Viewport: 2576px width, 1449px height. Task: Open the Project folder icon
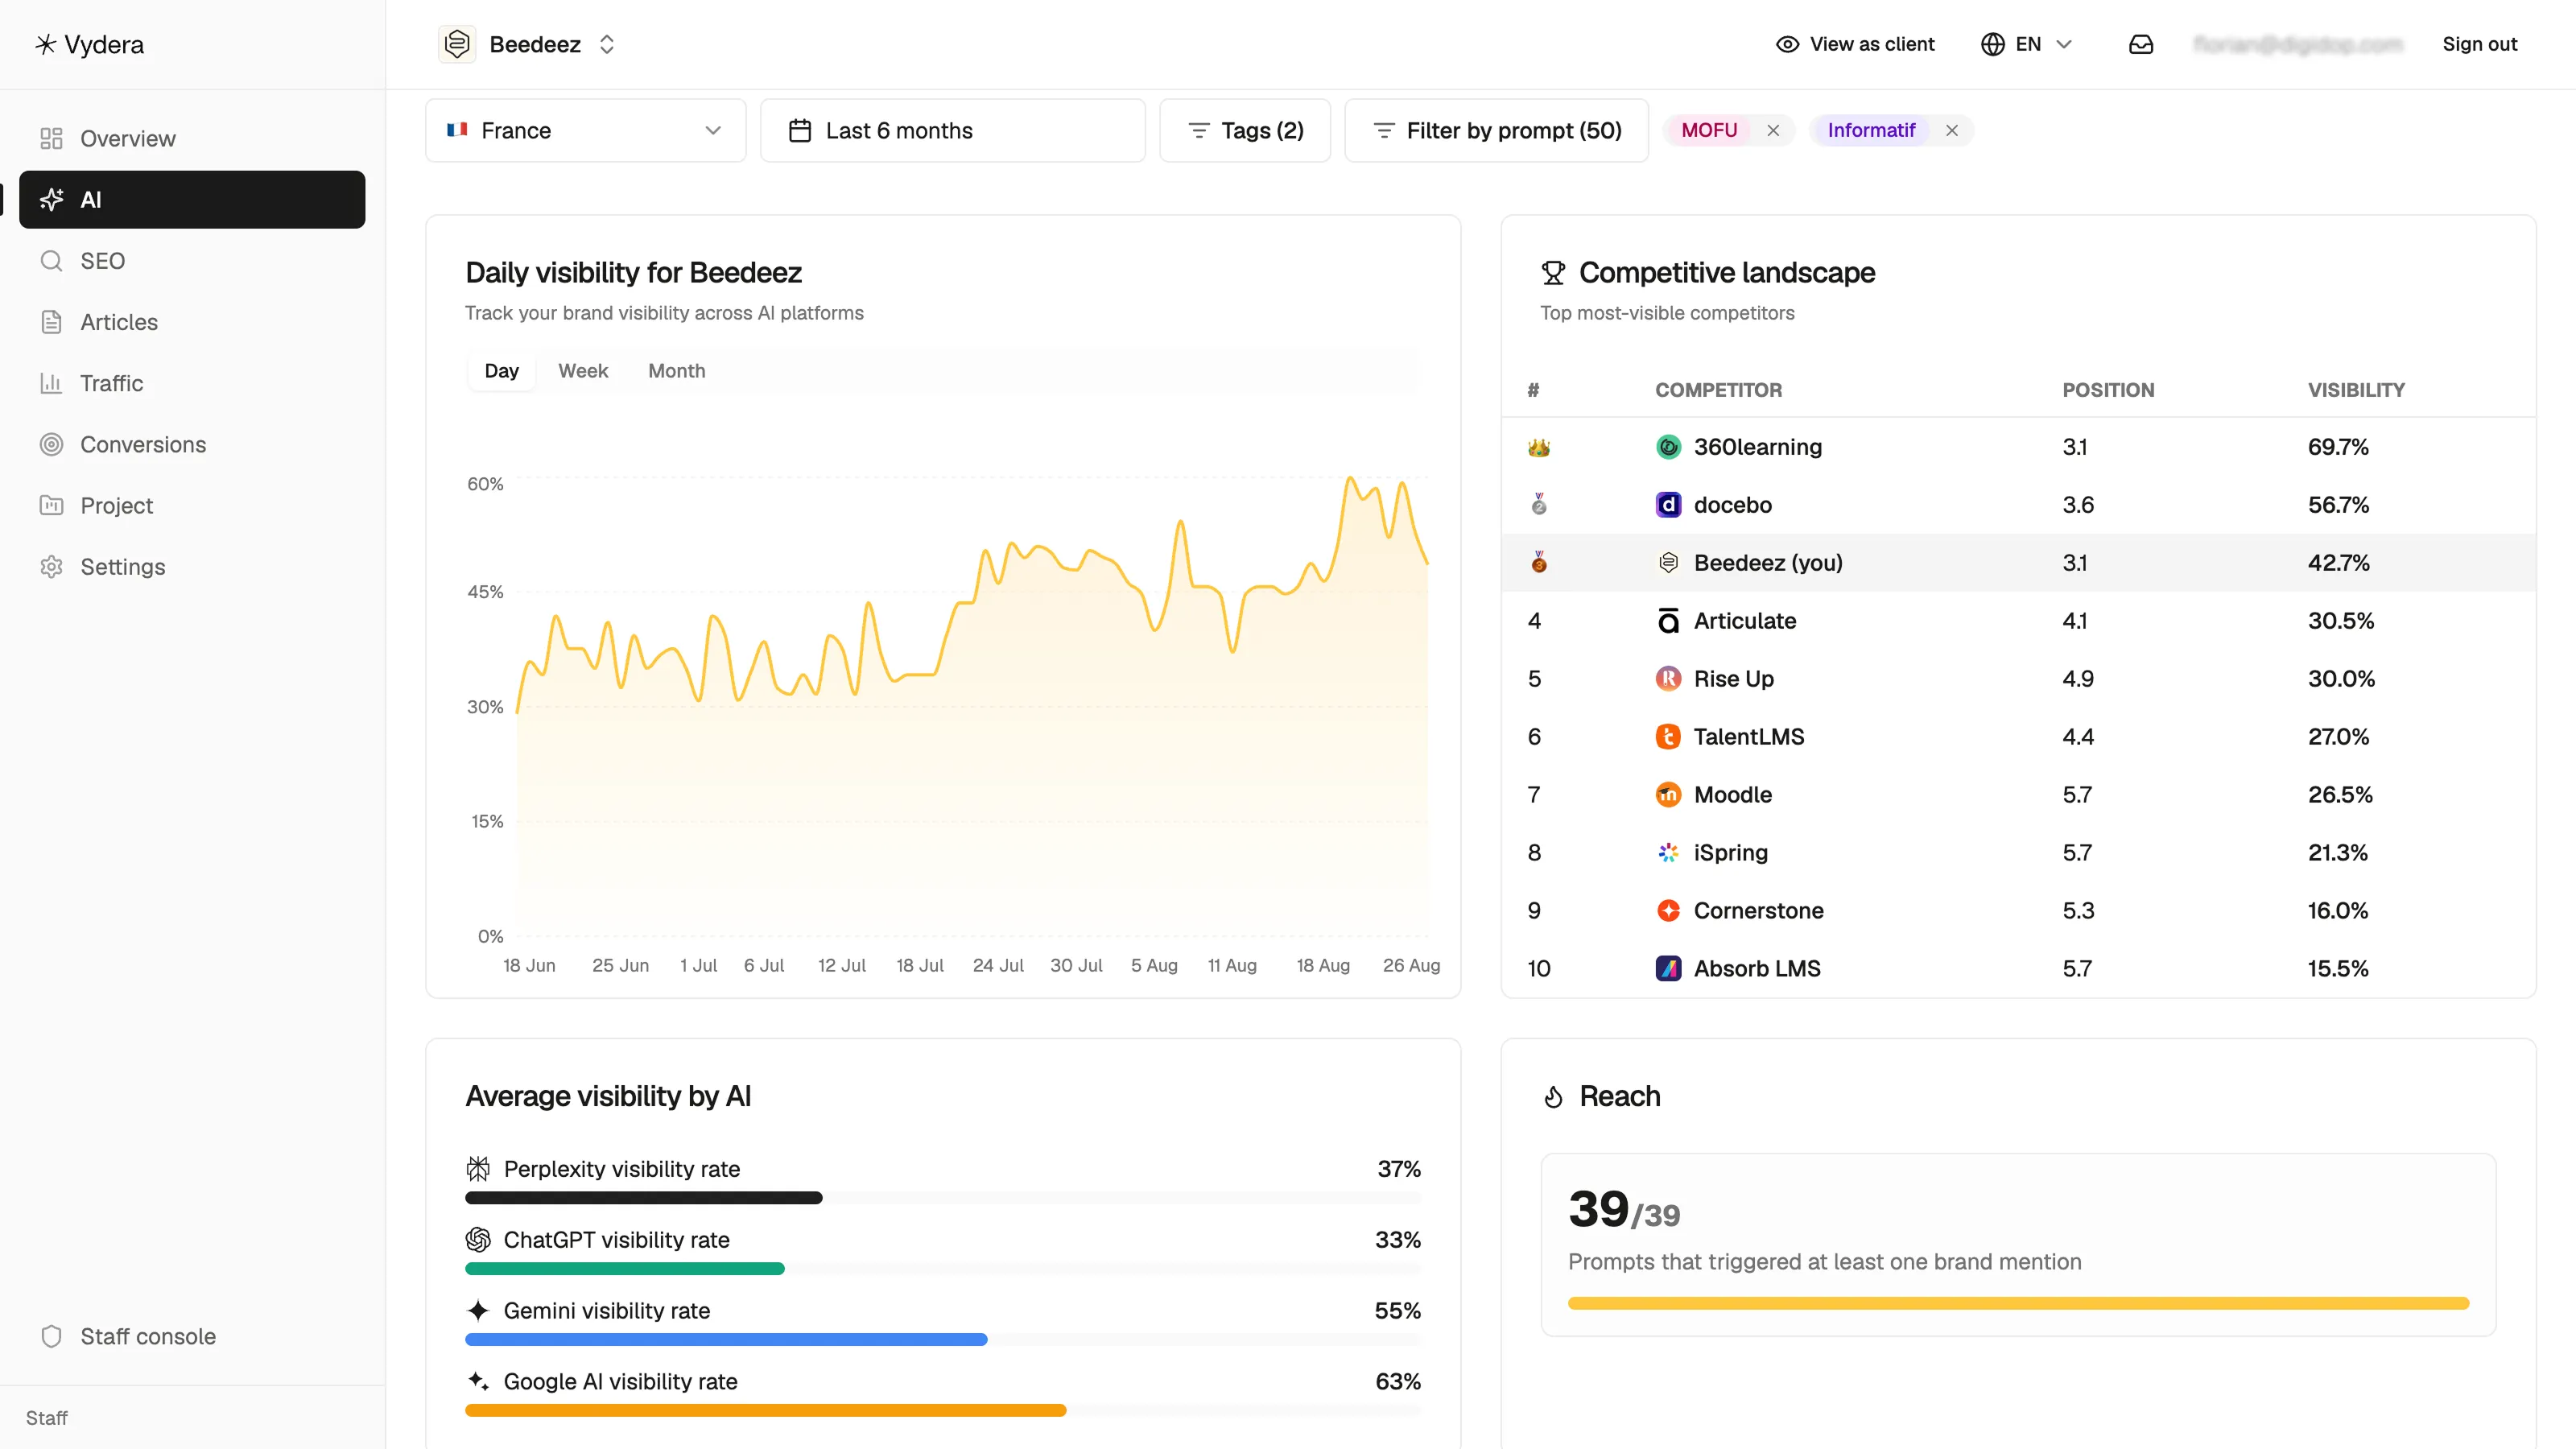51,505
